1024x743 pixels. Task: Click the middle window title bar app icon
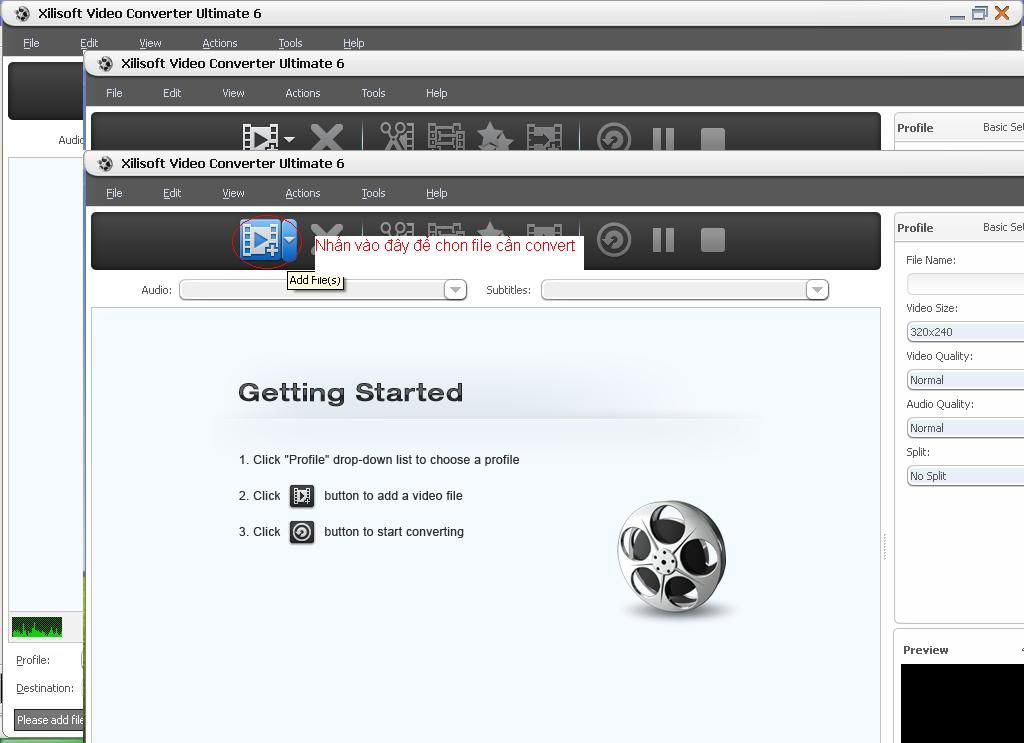105,63
